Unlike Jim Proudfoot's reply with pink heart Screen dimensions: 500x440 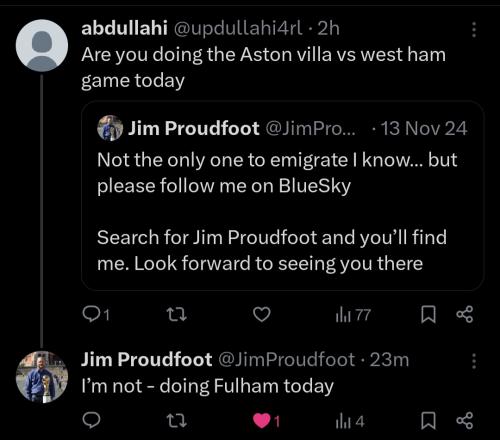coord(266,421)
